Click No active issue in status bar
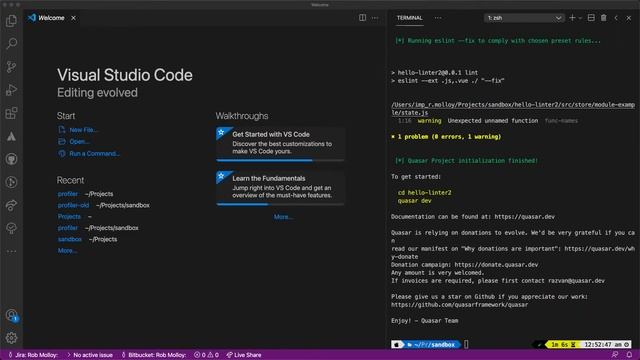The image size is (640, 360). [90, 355]
